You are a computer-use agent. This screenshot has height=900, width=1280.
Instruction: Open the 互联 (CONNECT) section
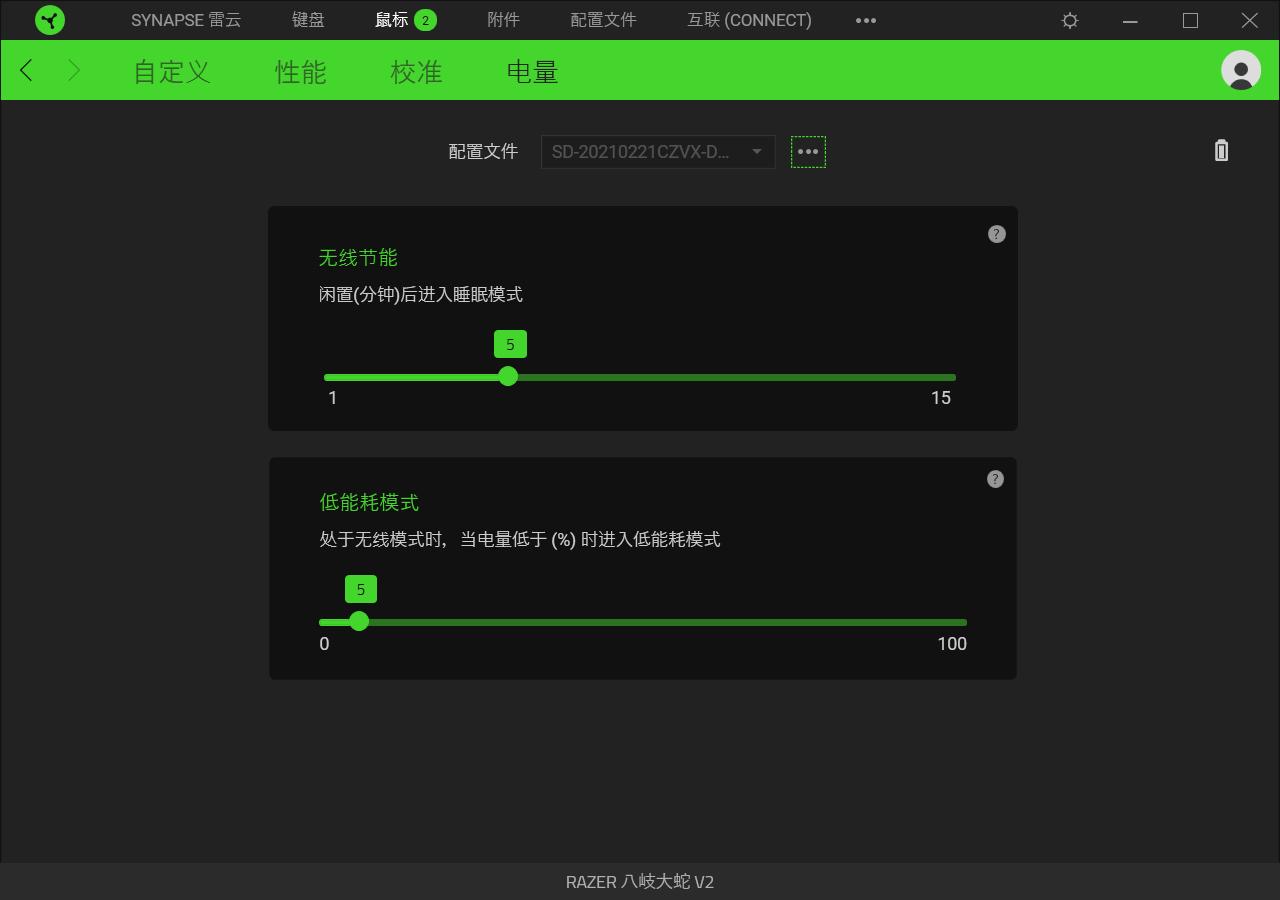[x=748, y=20]
